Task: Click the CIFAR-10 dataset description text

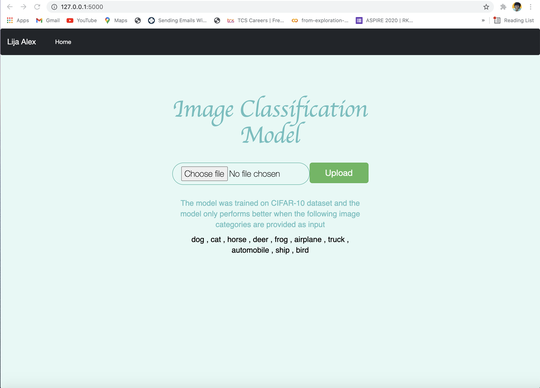Action: 270,214
